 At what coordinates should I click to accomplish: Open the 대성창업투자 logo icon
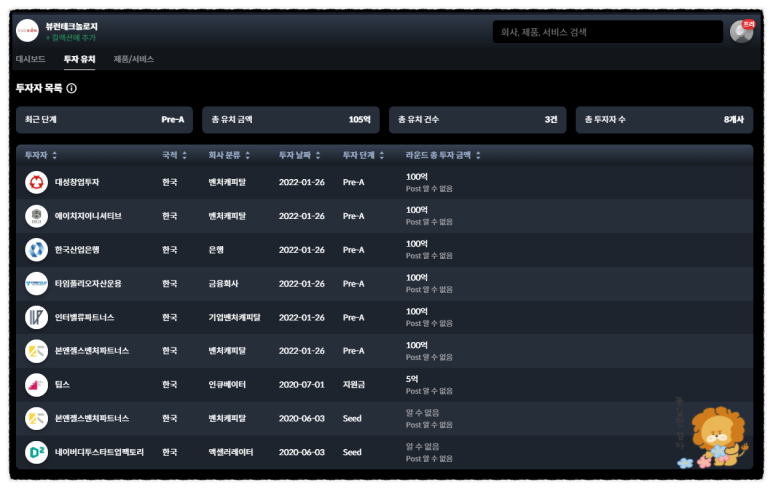(x=36, y=182)
